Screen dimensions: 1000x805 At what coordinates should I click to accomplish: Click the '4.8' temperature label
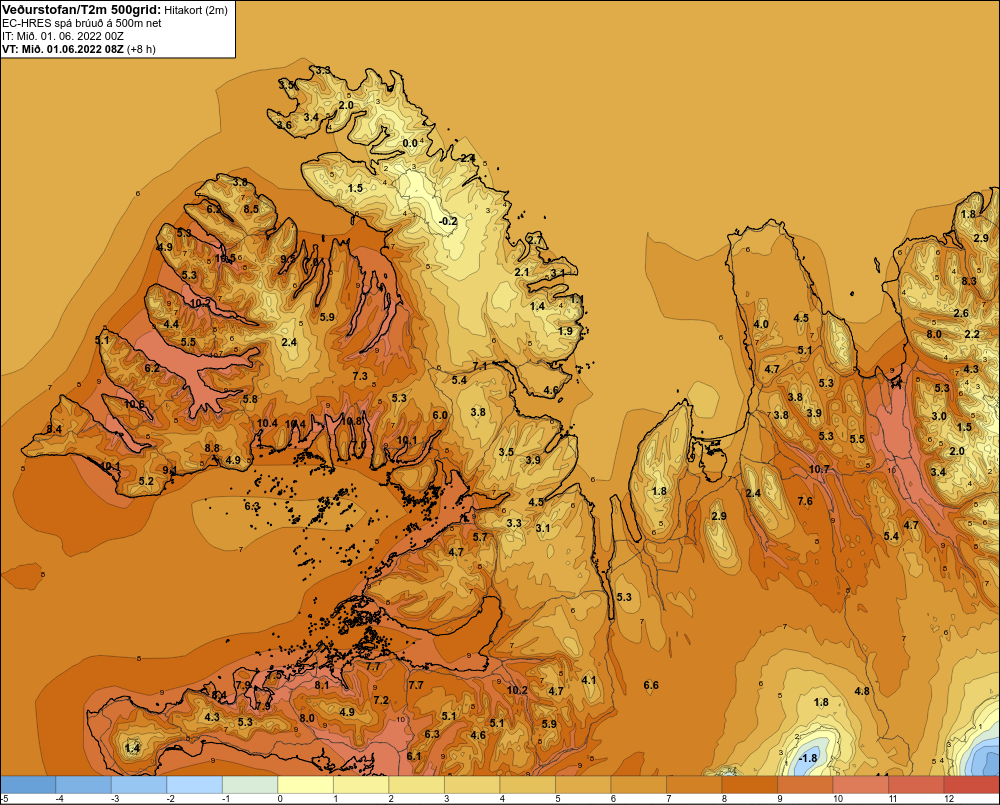pos(862,691)
